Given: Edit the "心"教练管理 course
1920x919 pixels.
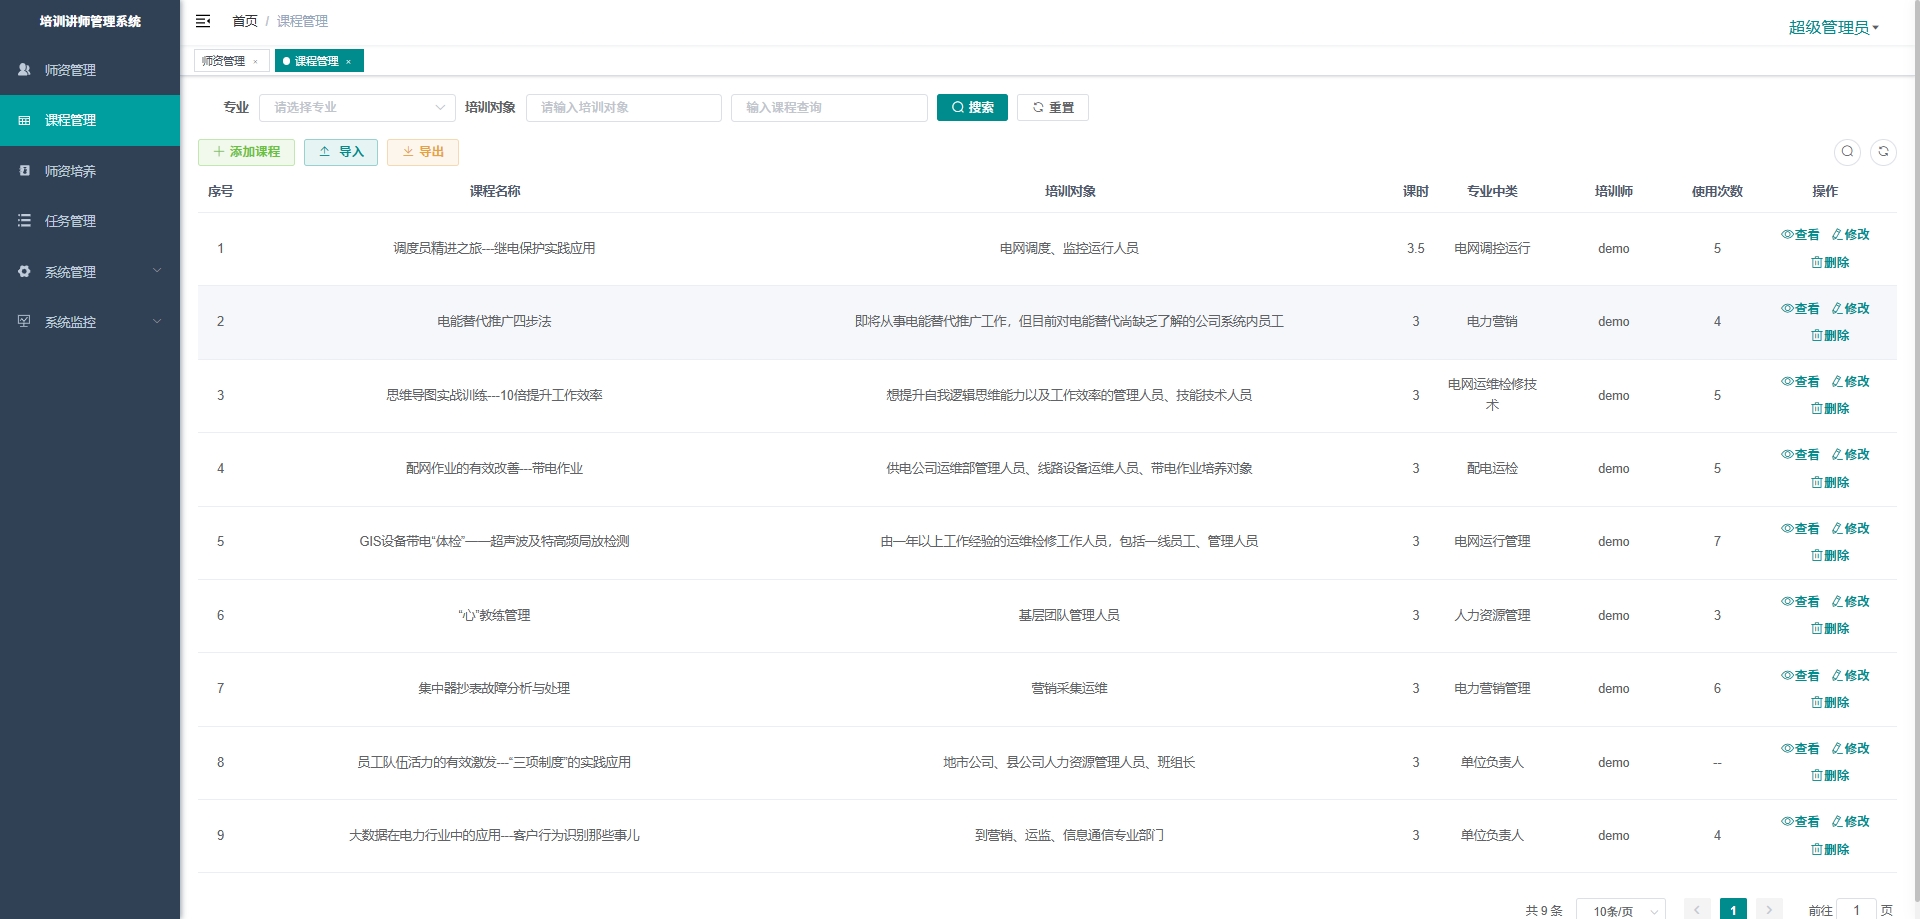Looking at the screenshot, I should coord(1850,602).
